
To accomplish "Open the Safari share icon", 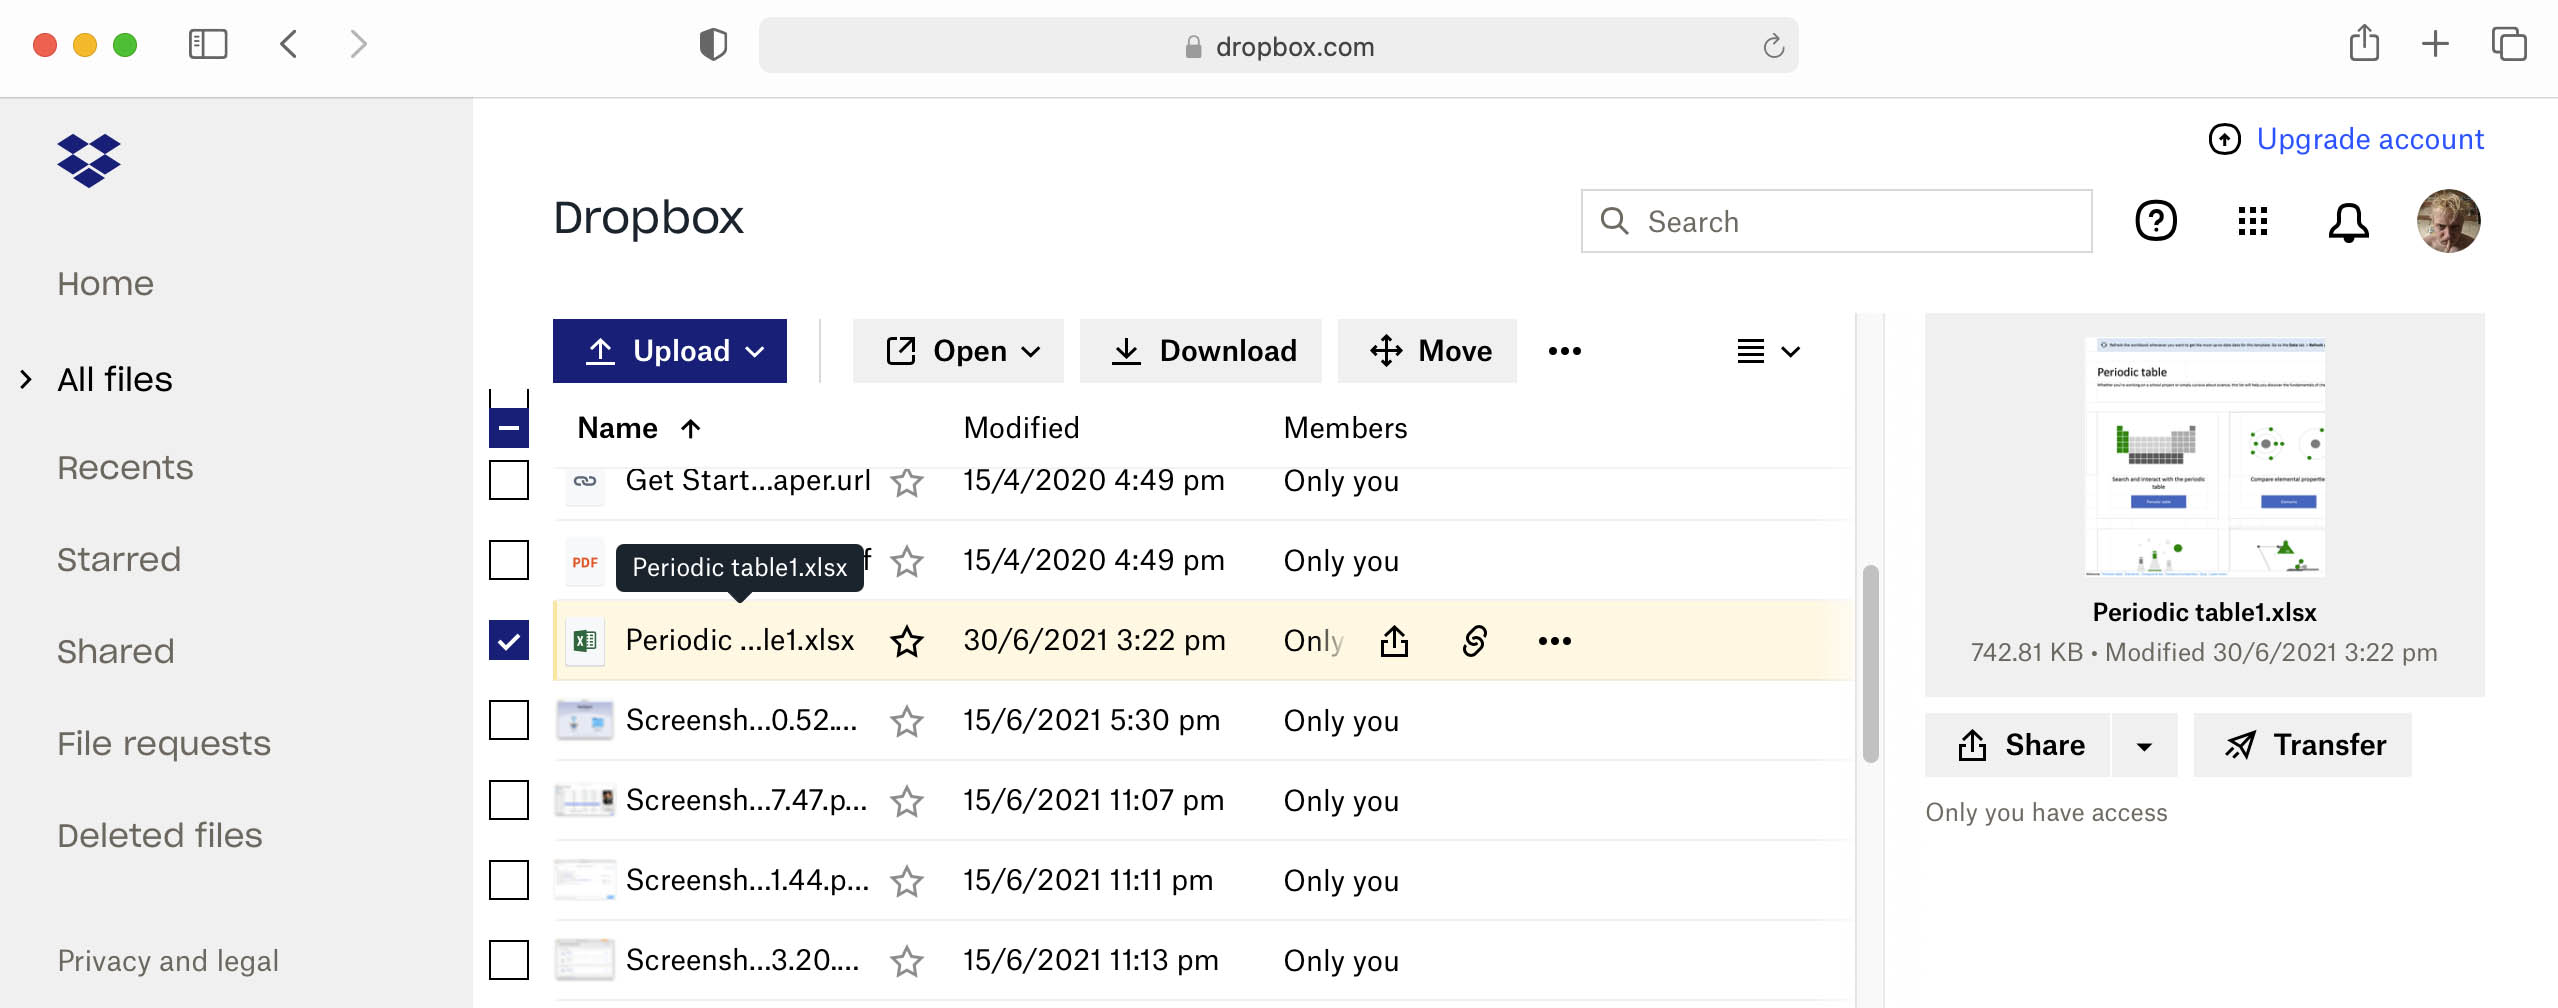I will click(x=2364, y=43).
